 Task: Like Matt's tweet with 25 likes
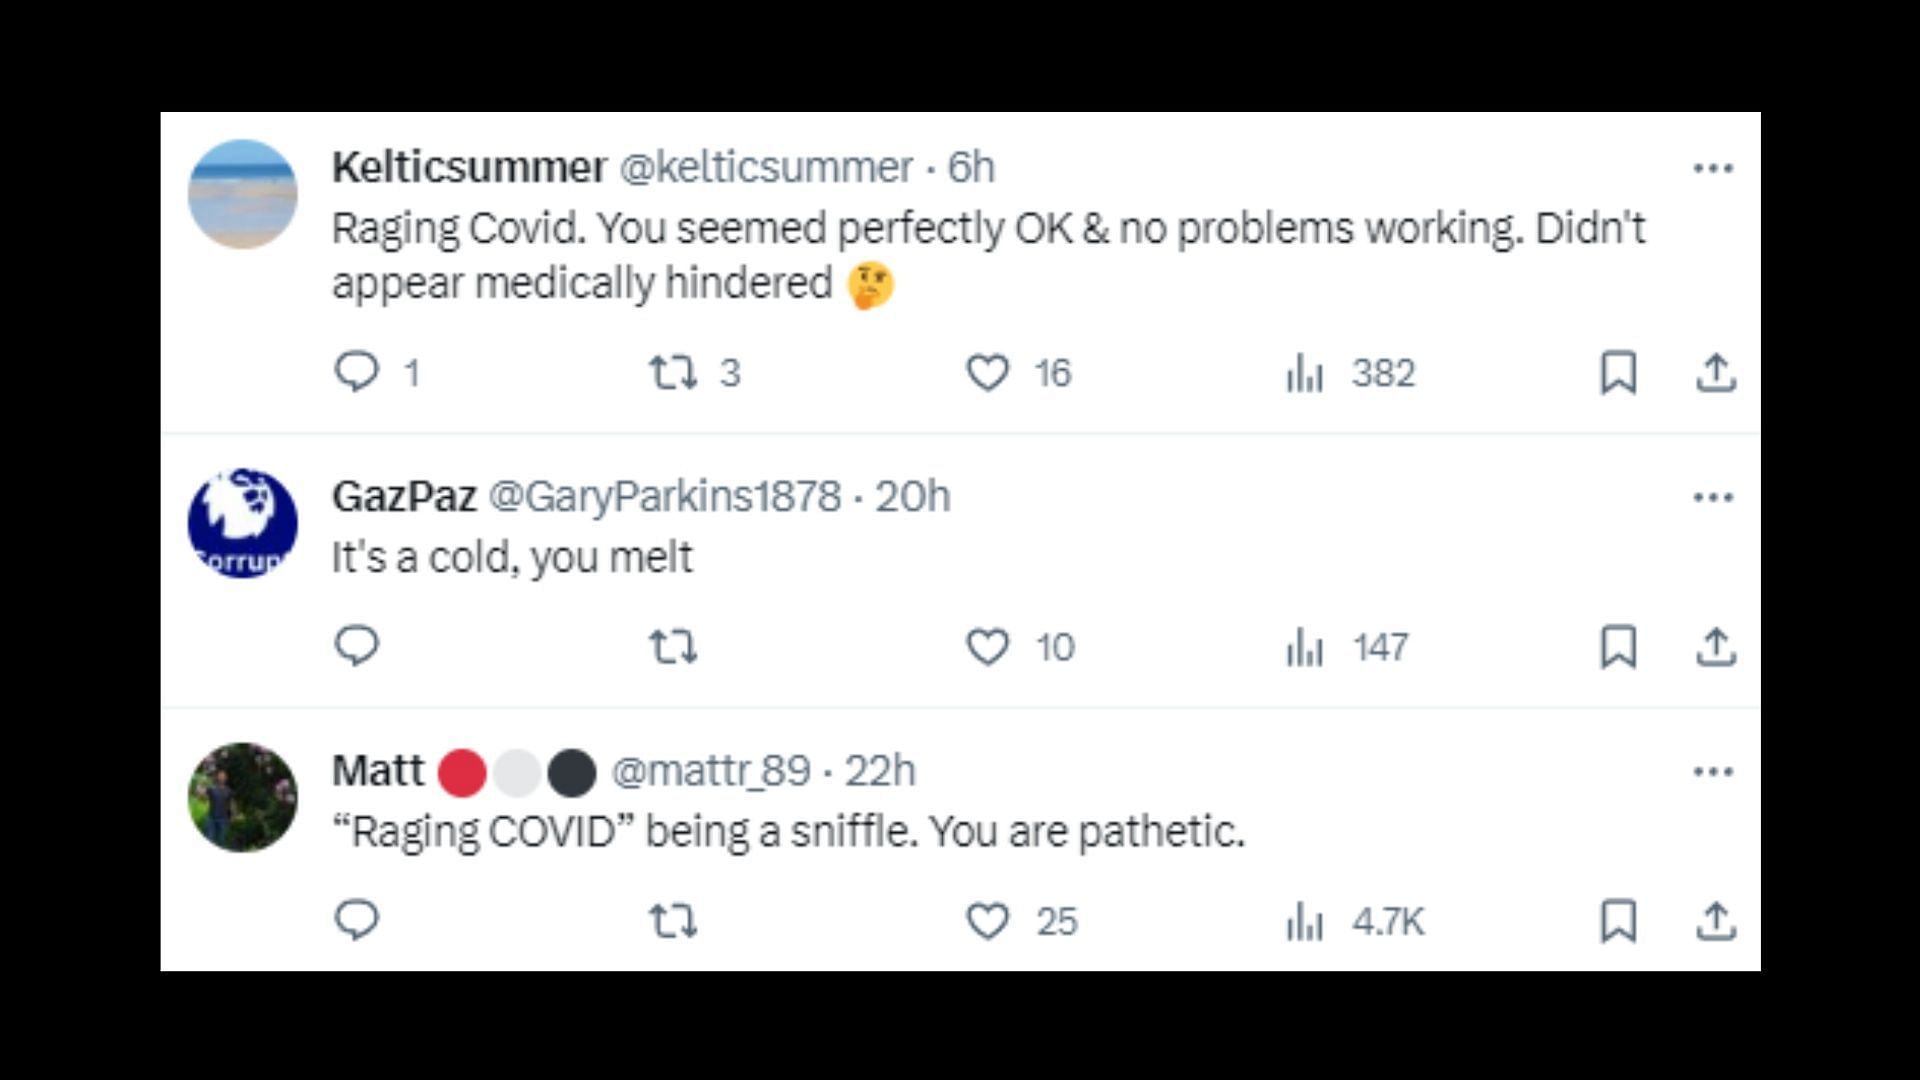click(987, 921)
